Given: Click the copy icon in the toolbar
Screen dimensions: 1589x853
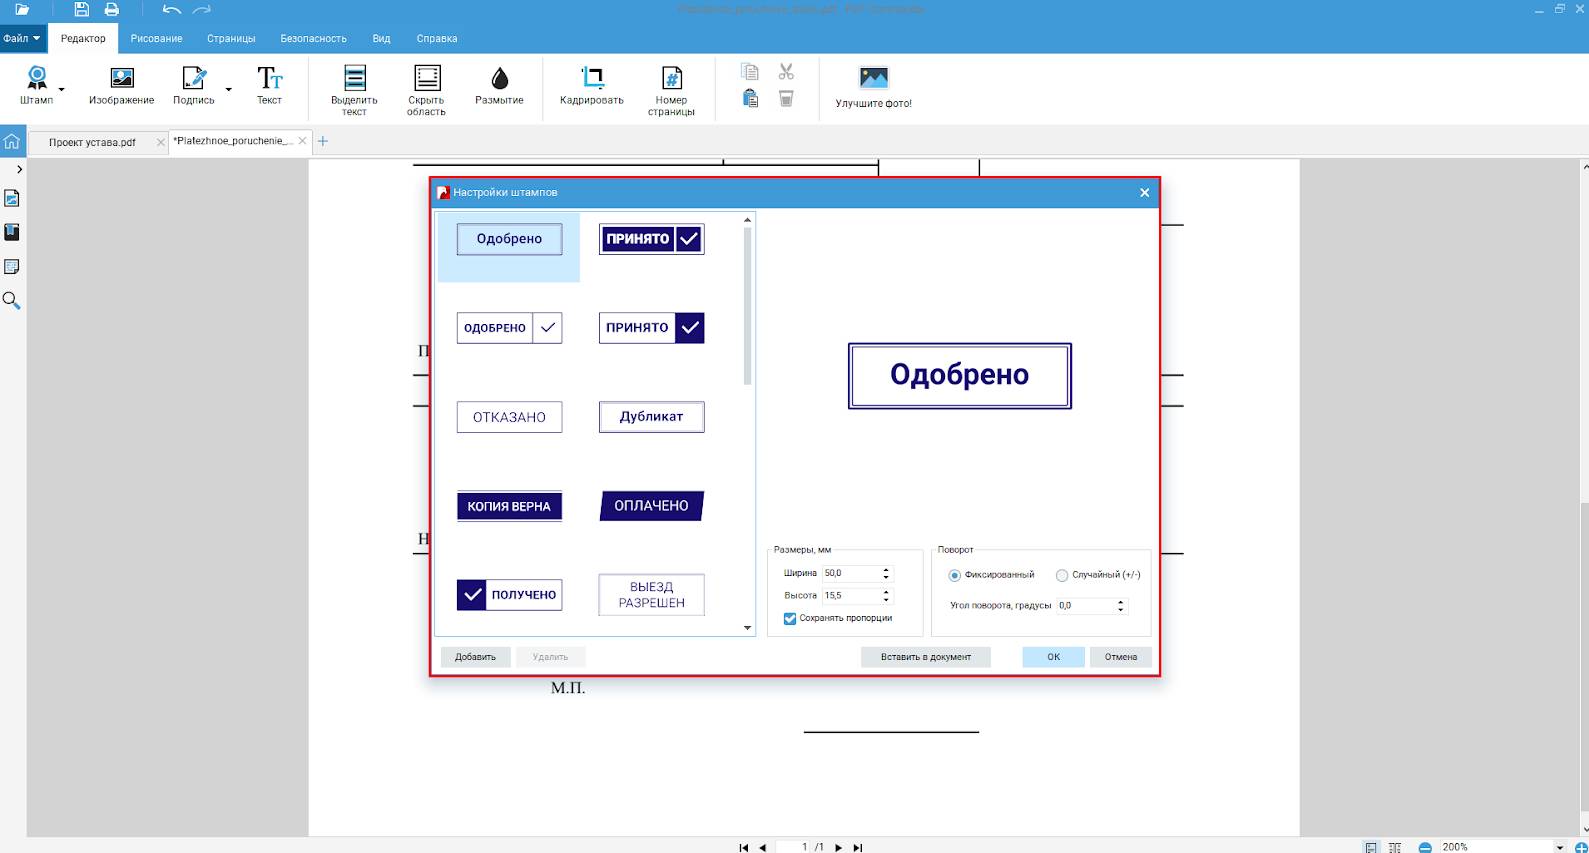Looking at the screenshot, I should (750, 72).
